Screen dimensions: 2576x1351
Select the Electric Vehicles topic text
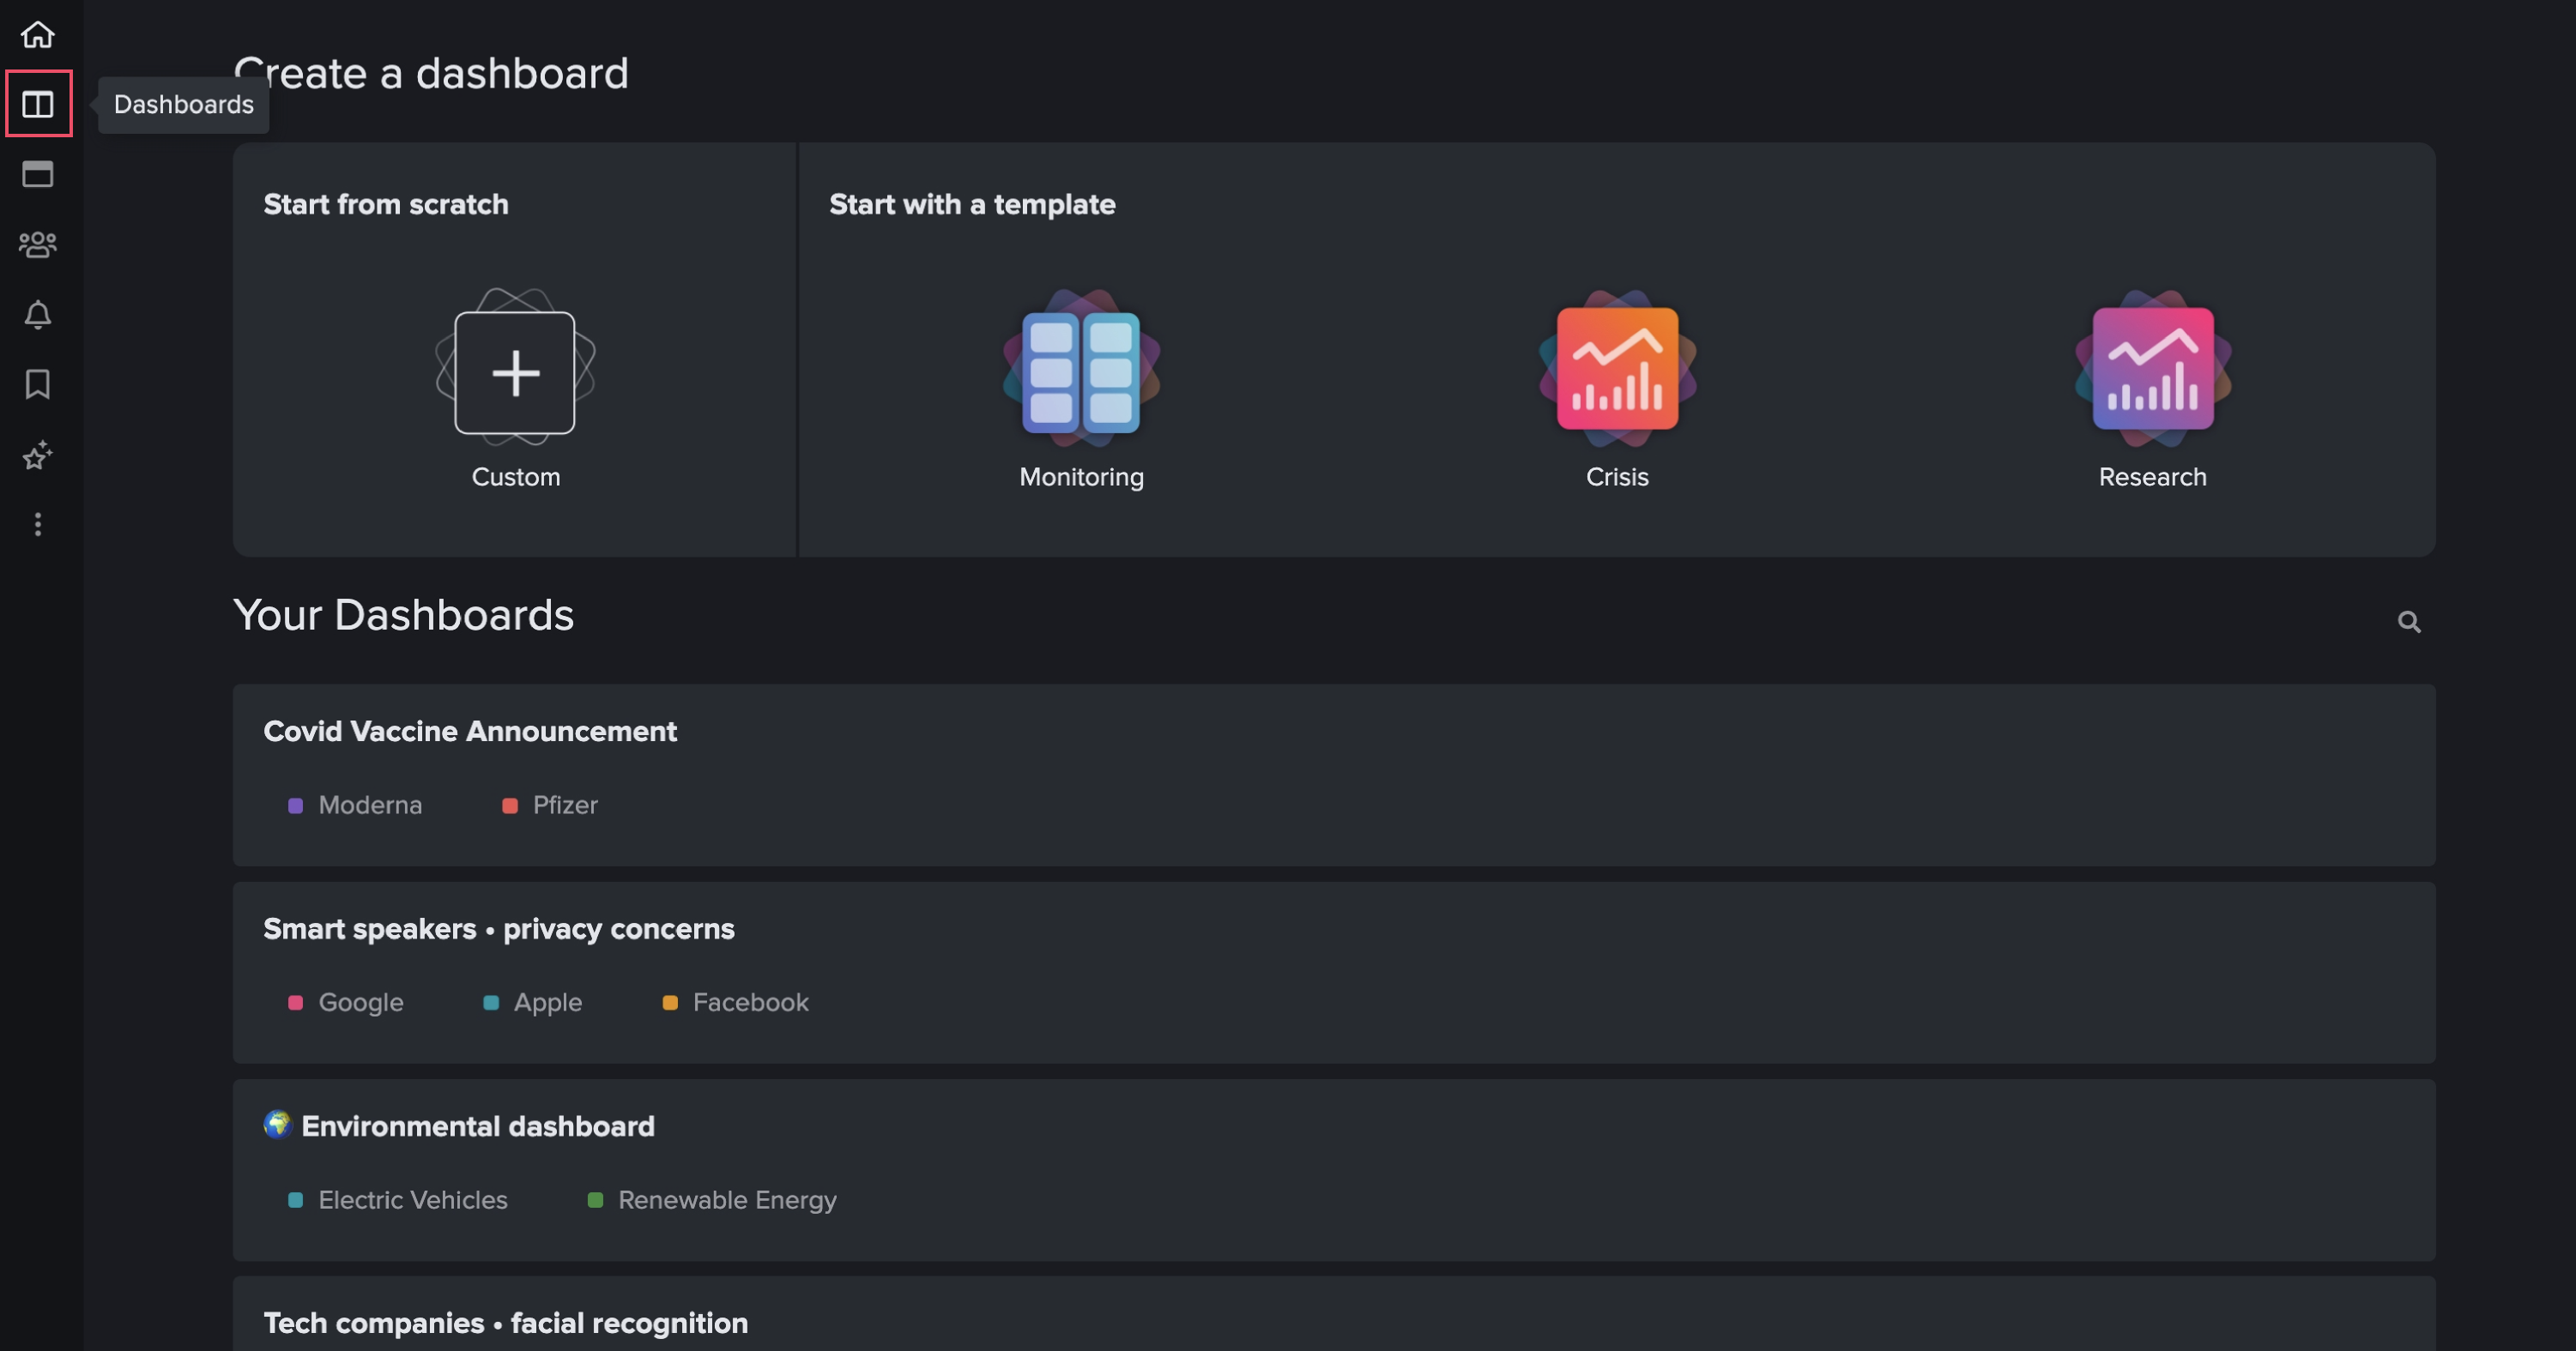click(413, 1200)
